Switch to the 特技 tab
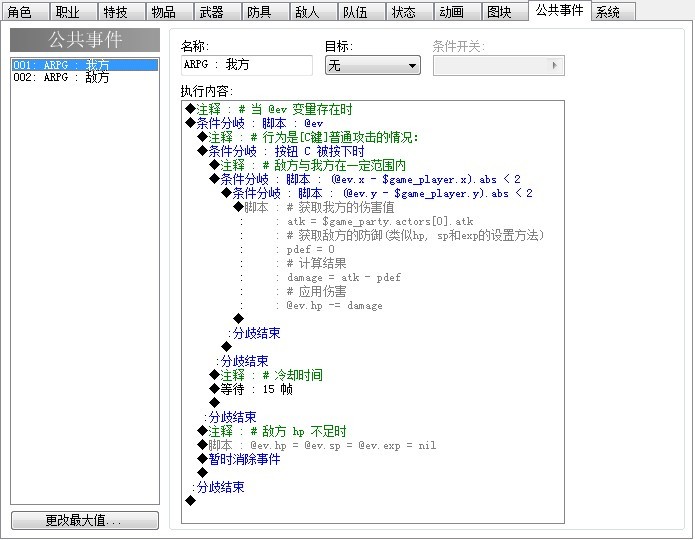Viewport: 695px width, 540px height. [x=121, y=12]
